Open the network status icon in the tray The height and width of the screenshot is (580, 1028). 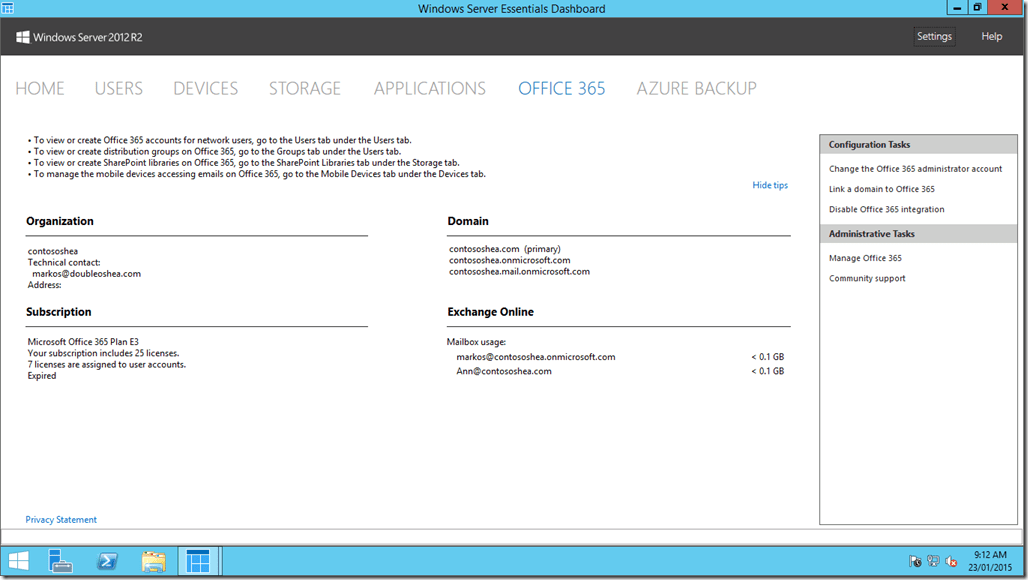coord(932,561)
